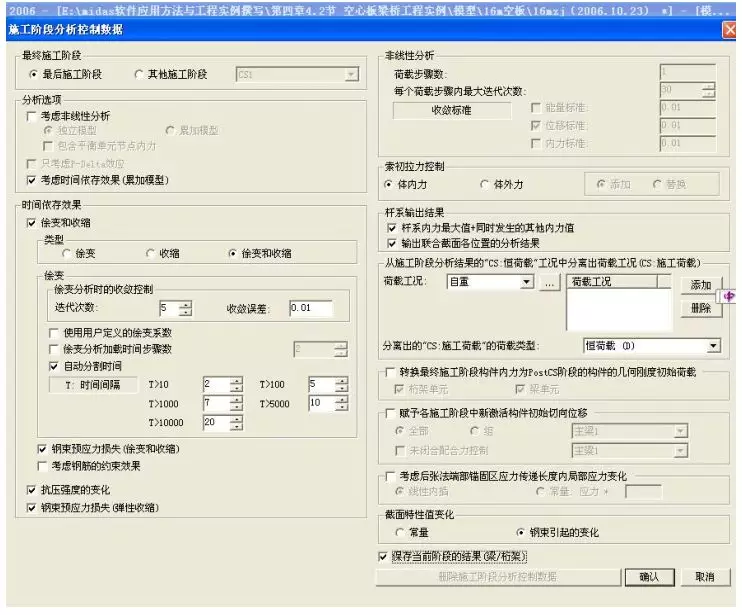Image resolution: width=742 pixels, height=615 pixels.
Task: Select the 收缩 type radio button
Action: 150,254
